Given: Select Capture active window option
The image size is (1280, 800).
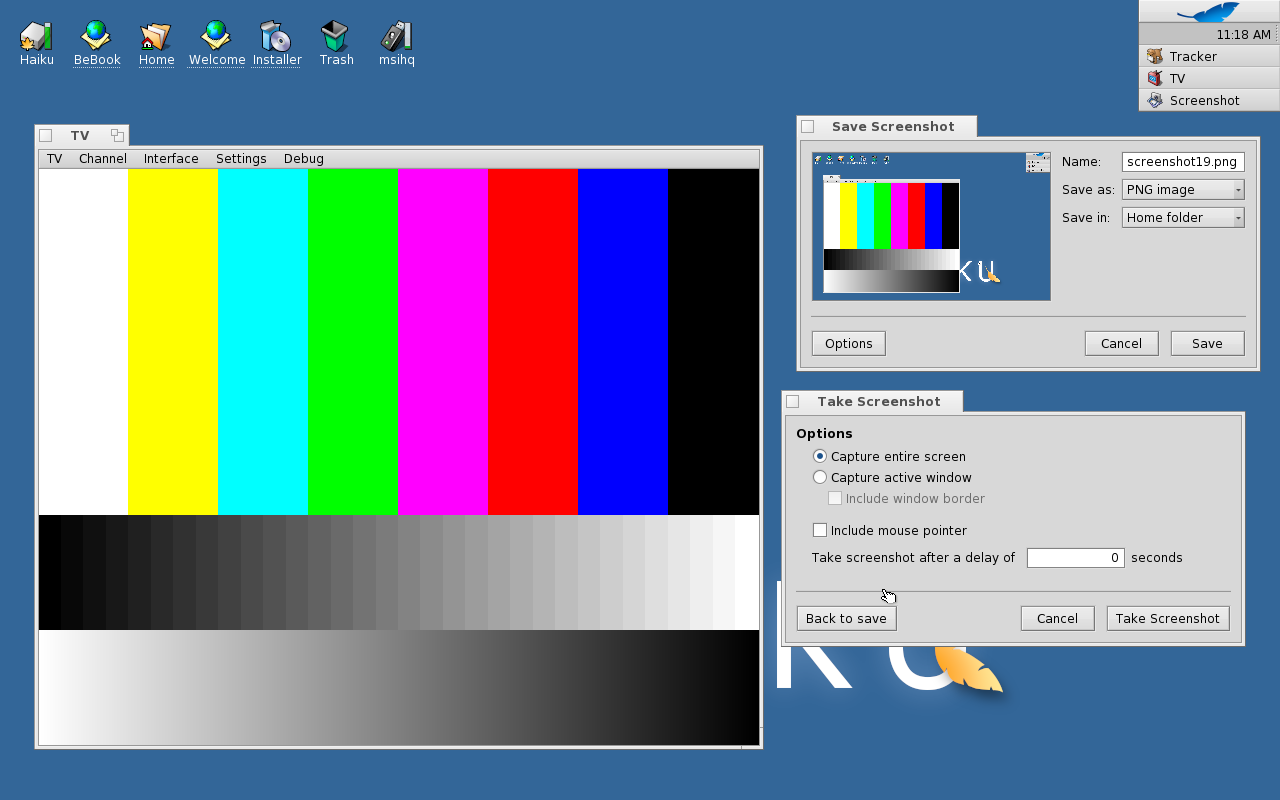Looking at the screenshot, I should coord(820,478).
